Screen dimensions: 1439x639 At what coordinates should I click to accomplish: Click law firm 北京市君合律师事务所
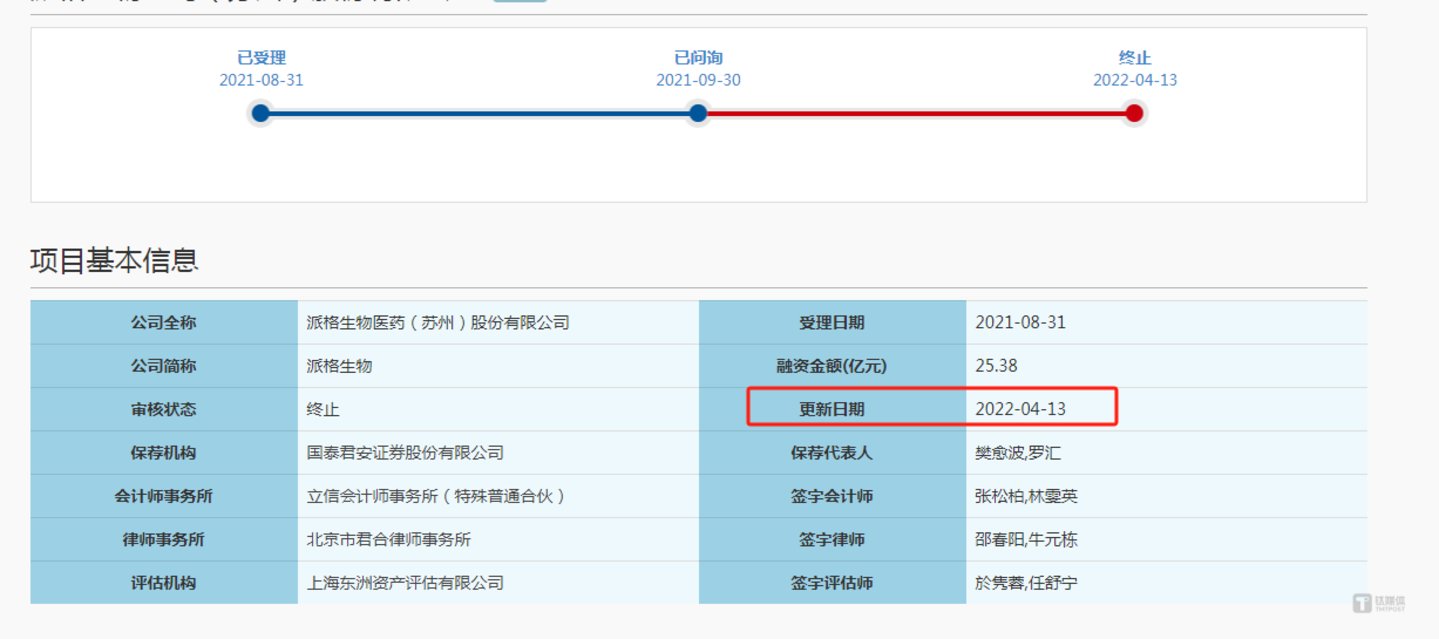(x=388, y=540)
